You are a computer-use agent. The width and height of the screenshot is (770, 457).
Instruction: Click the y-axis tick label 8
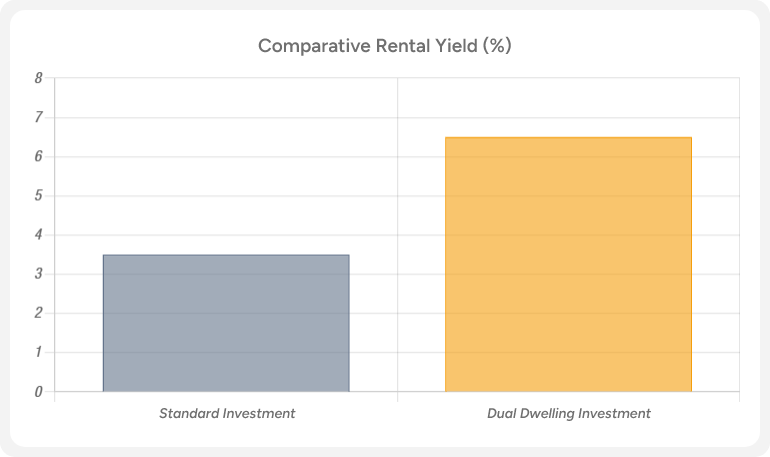38,78
